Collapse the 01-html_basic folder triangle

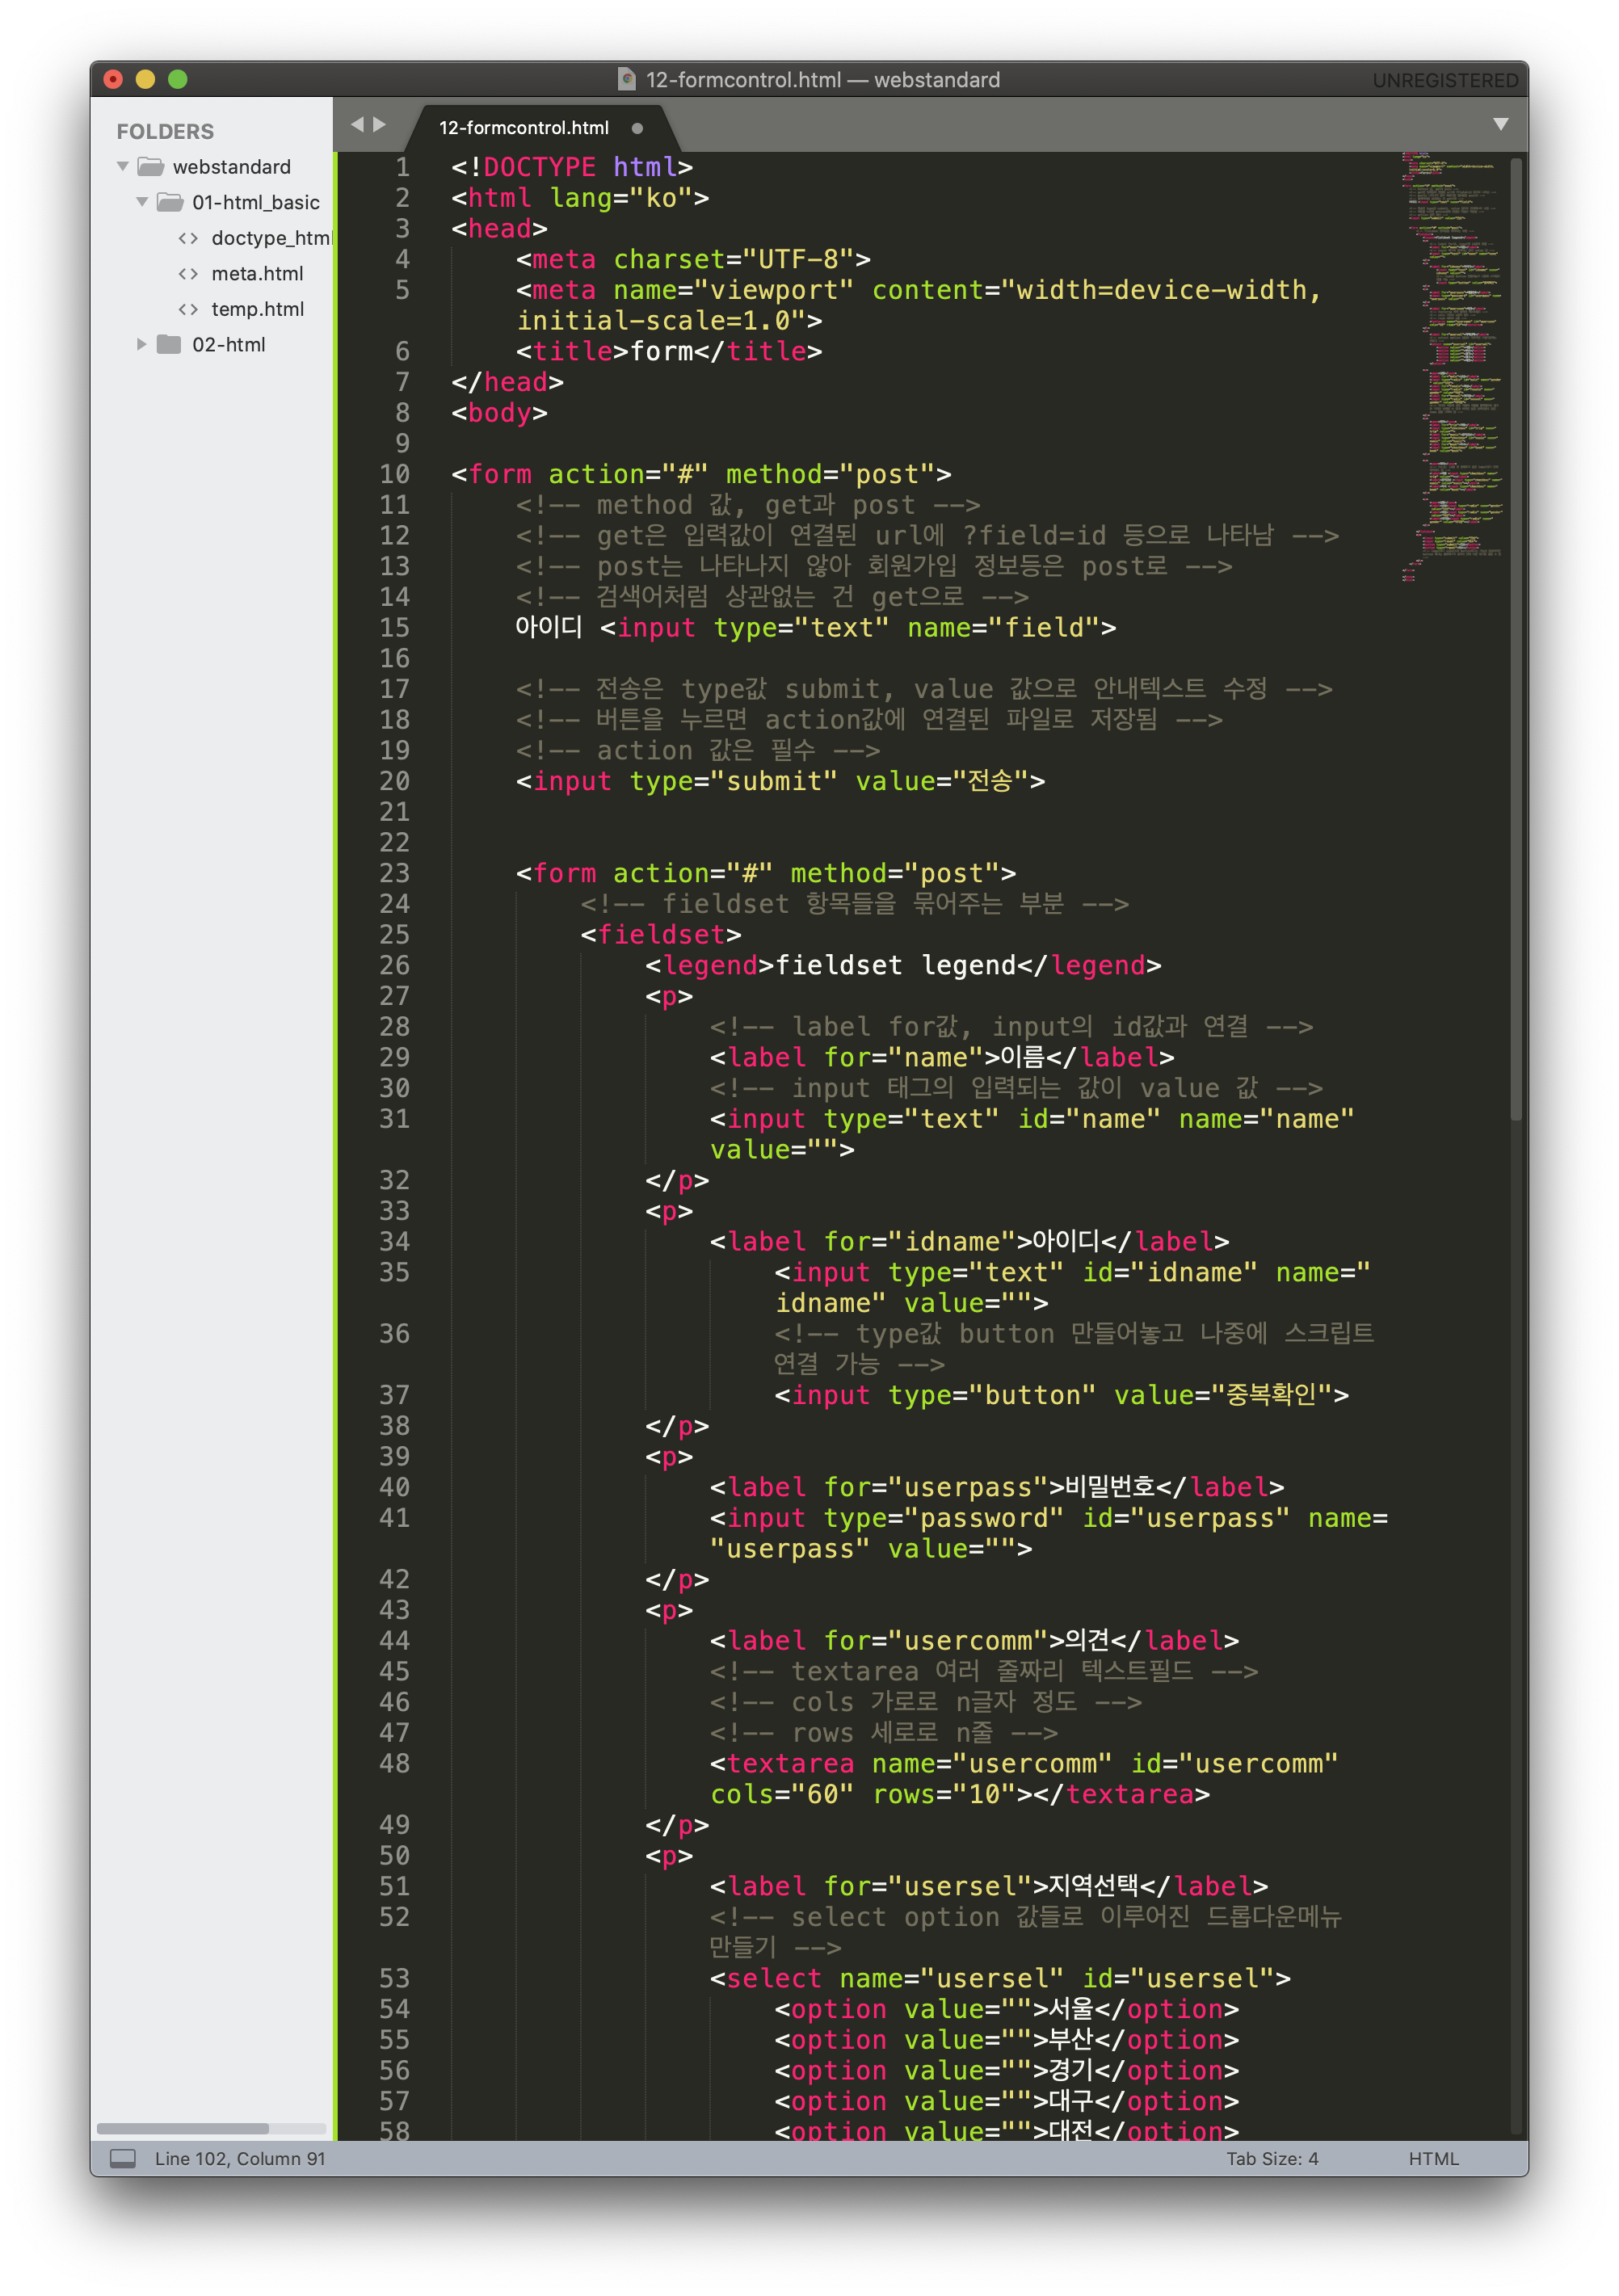(x=142, y=202)
